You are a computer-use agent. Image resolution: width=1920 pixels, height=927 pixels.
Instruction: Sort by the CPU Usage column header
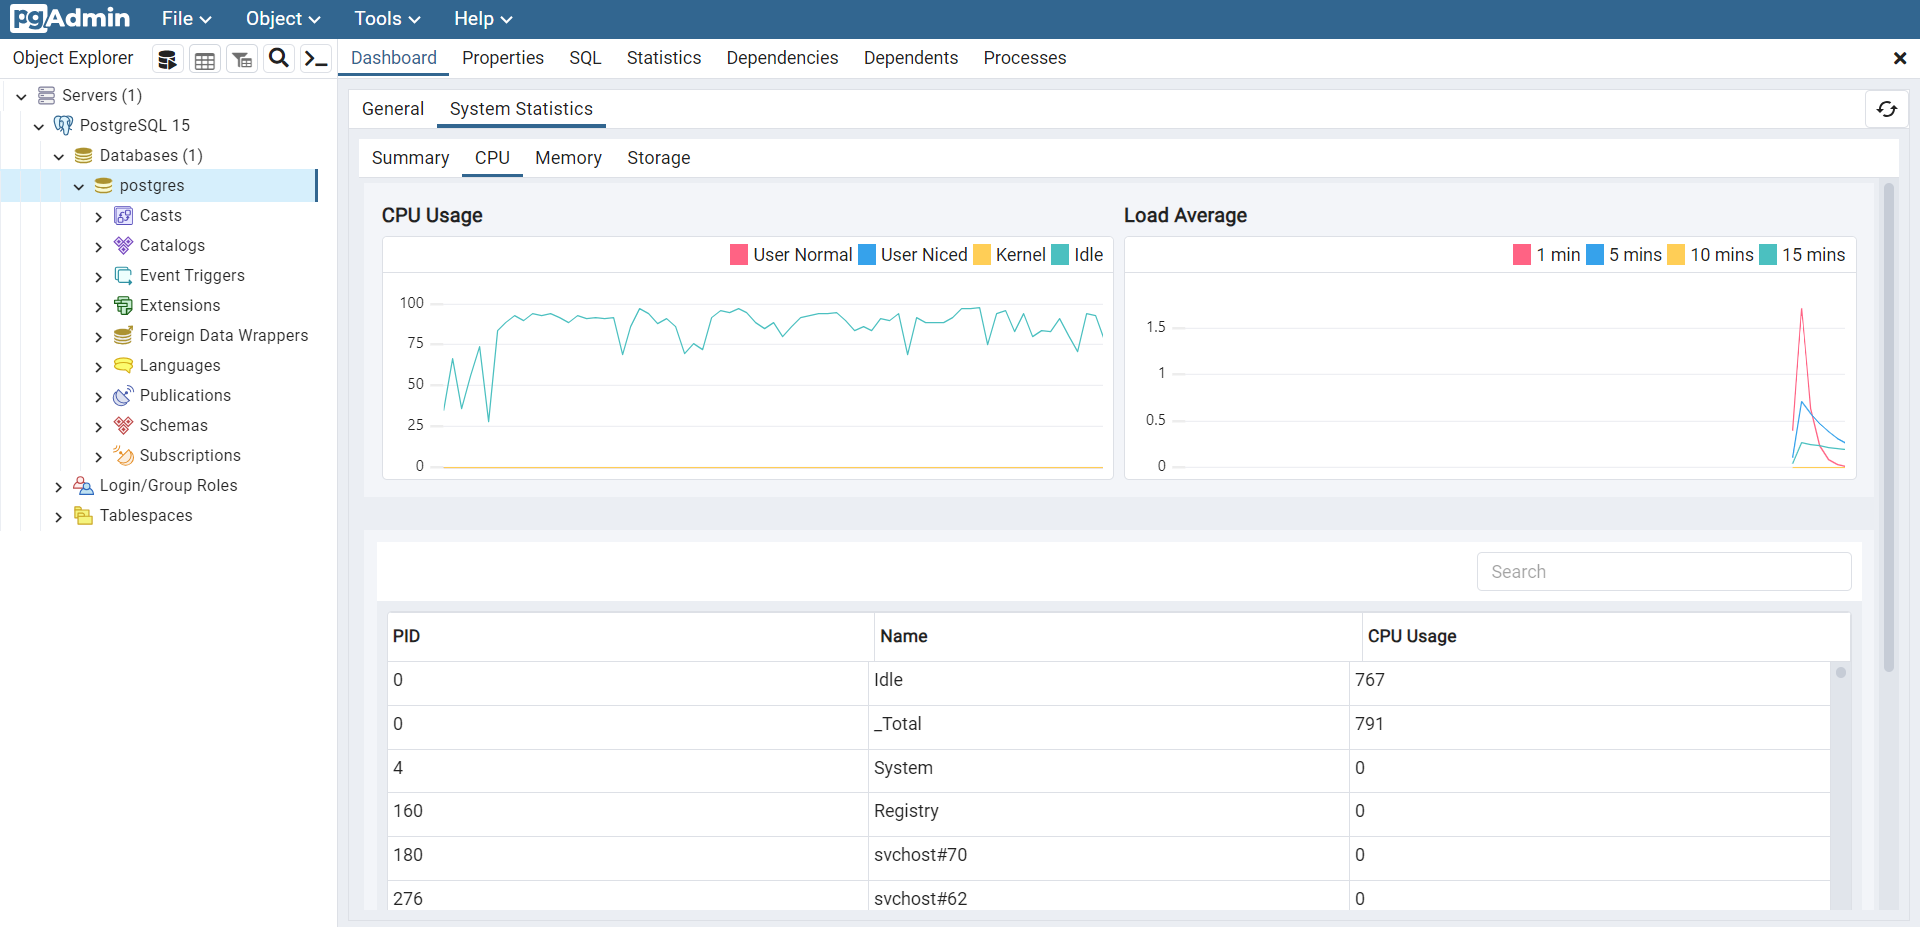coord(1411,636)
